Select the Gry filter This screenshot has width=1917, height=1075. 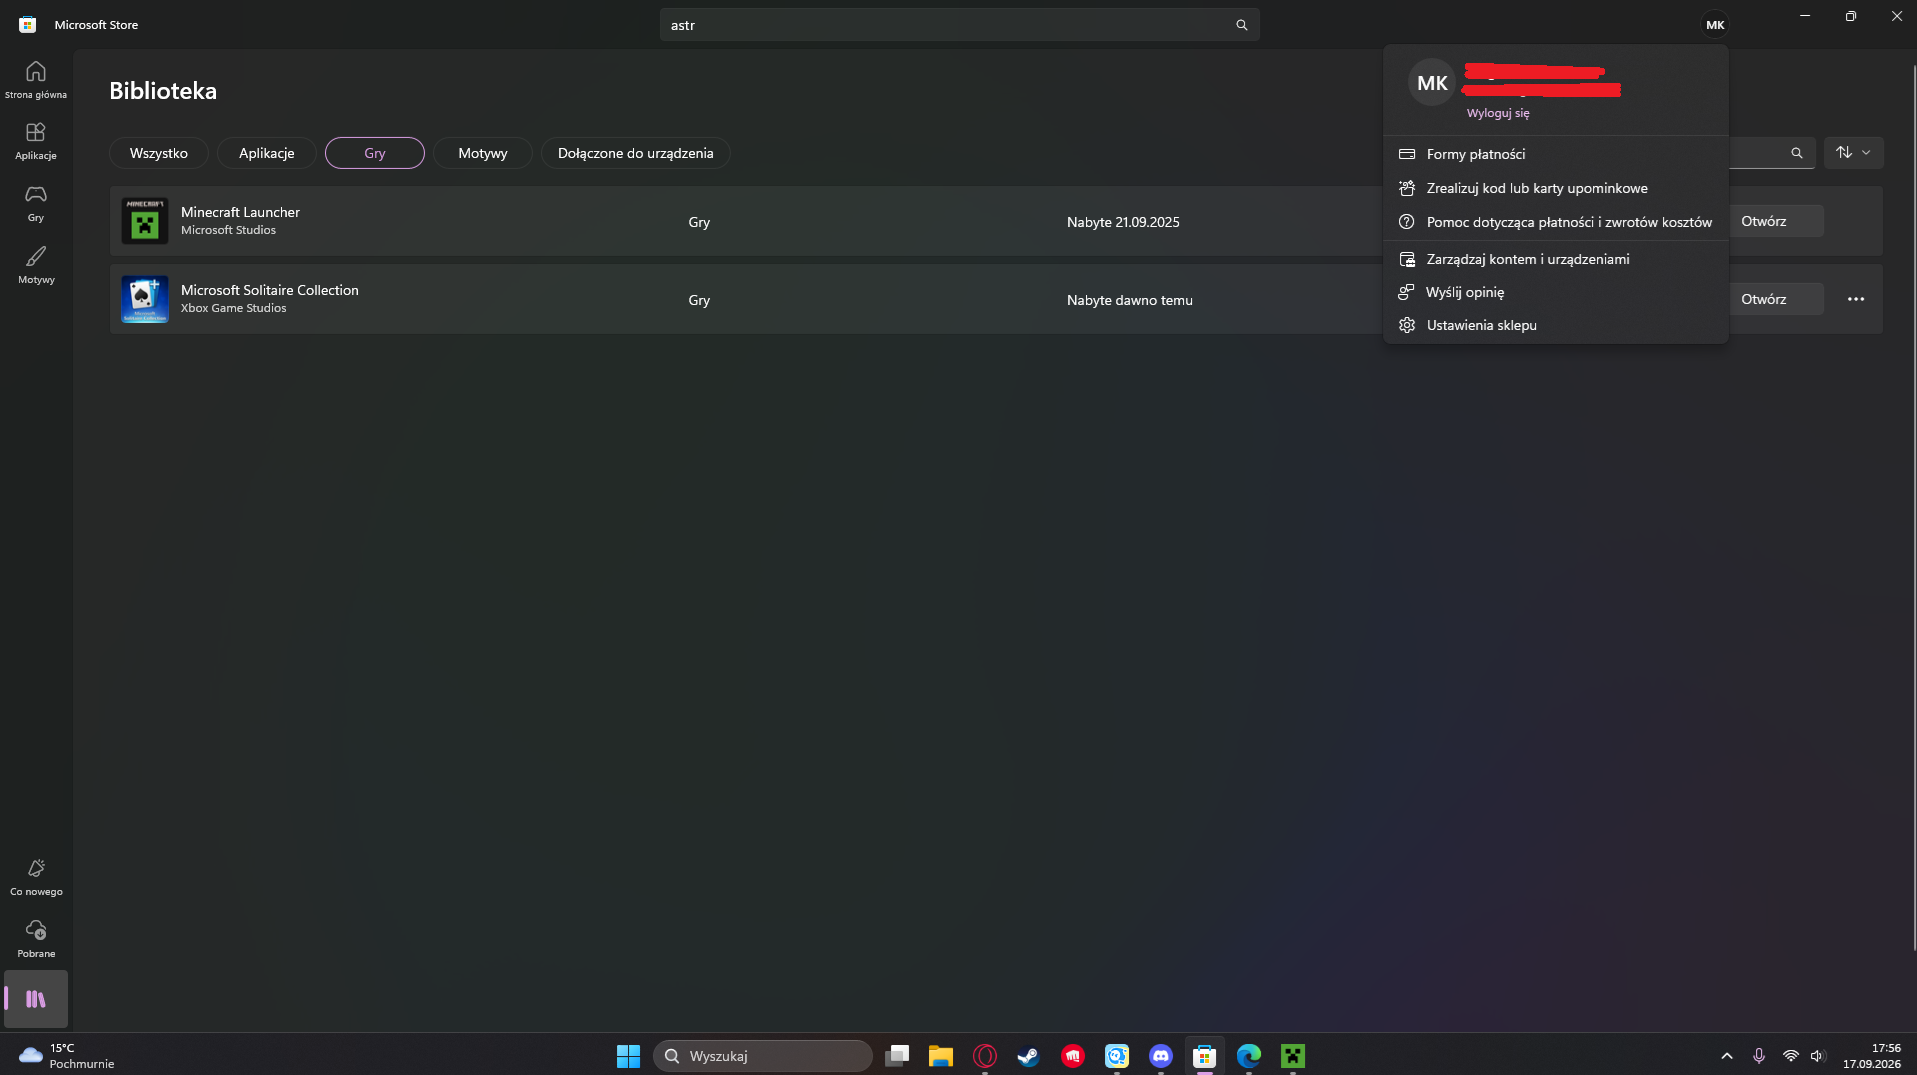[x=375, y=153]
